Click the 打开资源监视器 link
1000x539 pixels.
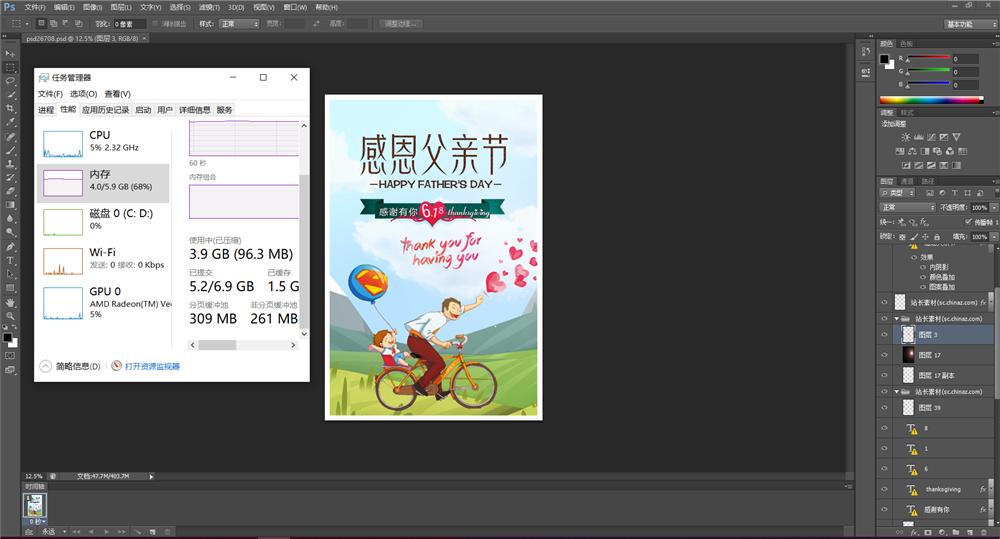pos(152,366)
